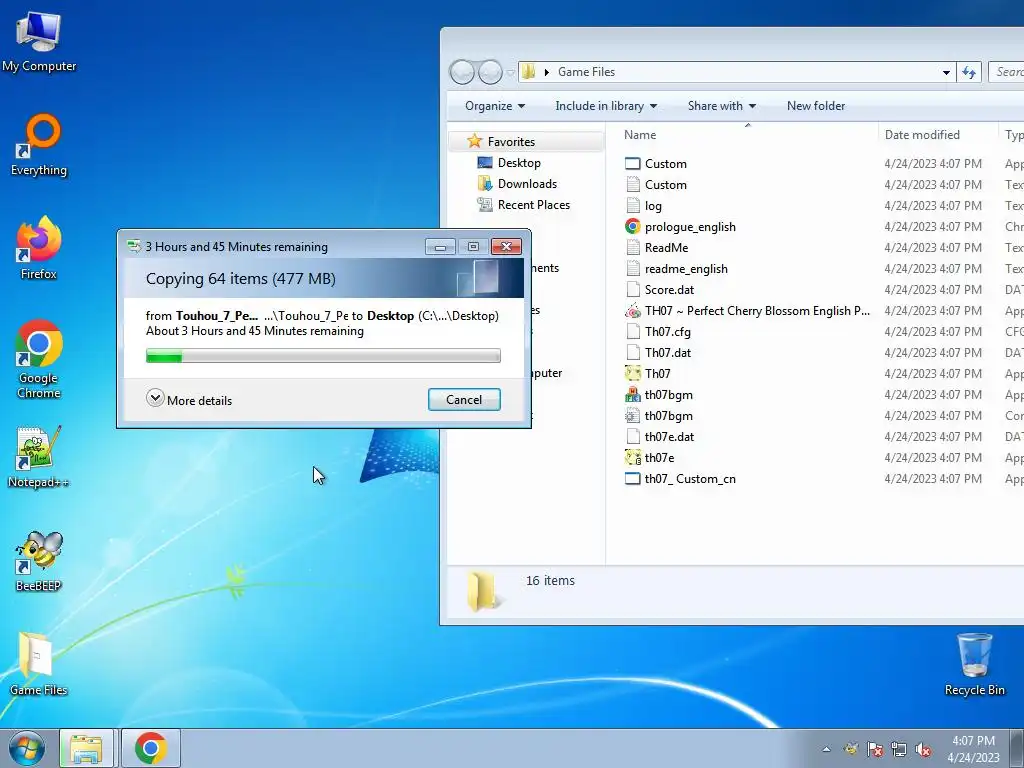Open the Share with dropdown

722,106
